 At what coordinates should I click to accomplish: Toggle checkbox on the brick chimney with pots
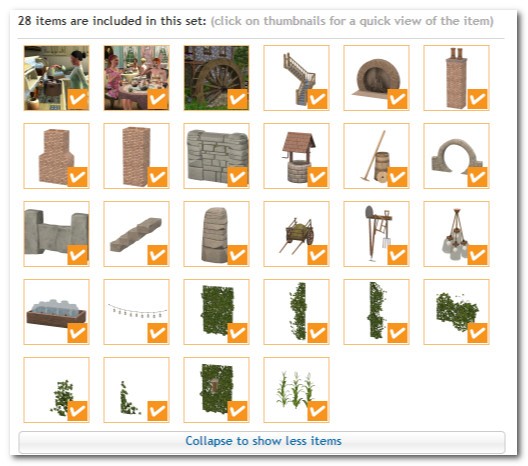coord(477,99)
